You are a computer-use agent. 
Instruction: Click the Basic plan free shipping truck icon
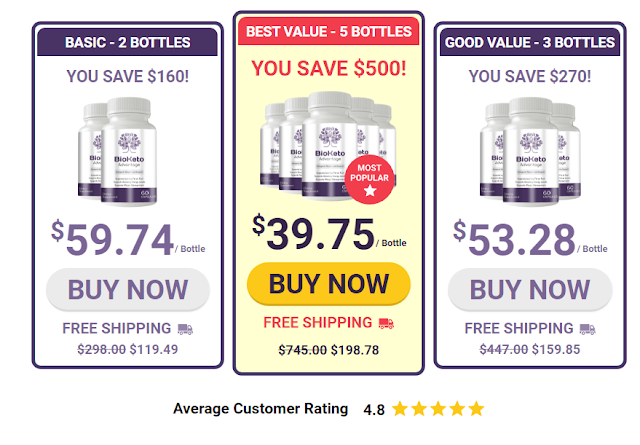pyautogui.click(x=185, y=328)
